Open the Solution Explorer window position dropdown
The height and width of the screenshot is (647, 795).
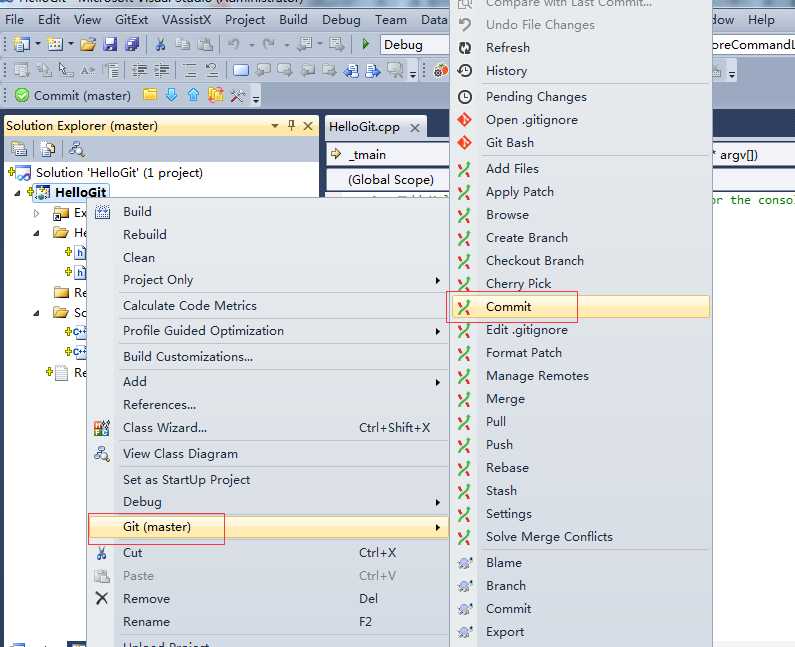click(275, 125)
